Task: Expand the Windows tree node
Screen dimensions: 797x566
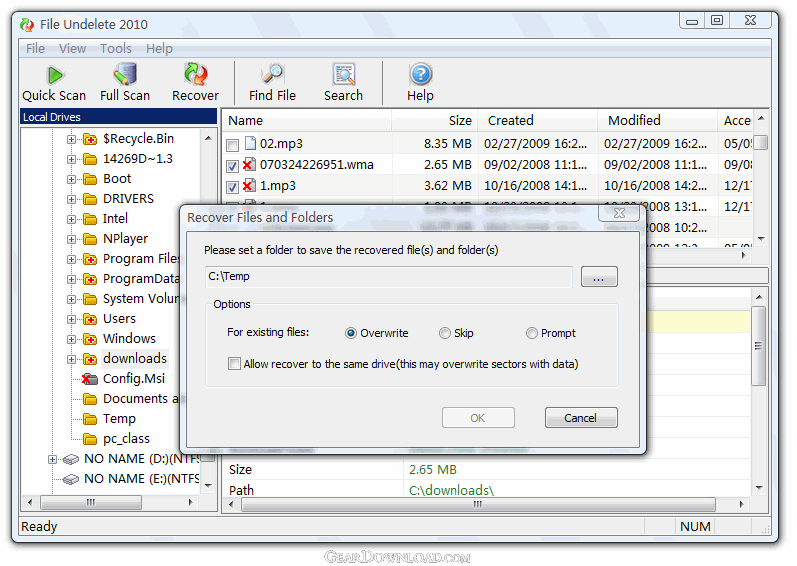Action: pos(71,339)
